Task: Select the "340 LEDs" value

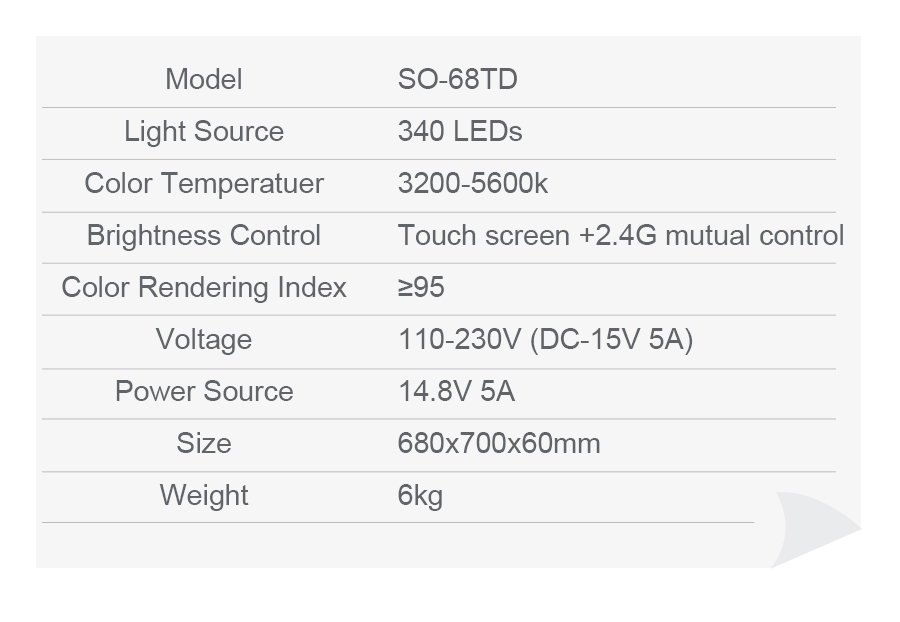Action: [x=460, y=132]
